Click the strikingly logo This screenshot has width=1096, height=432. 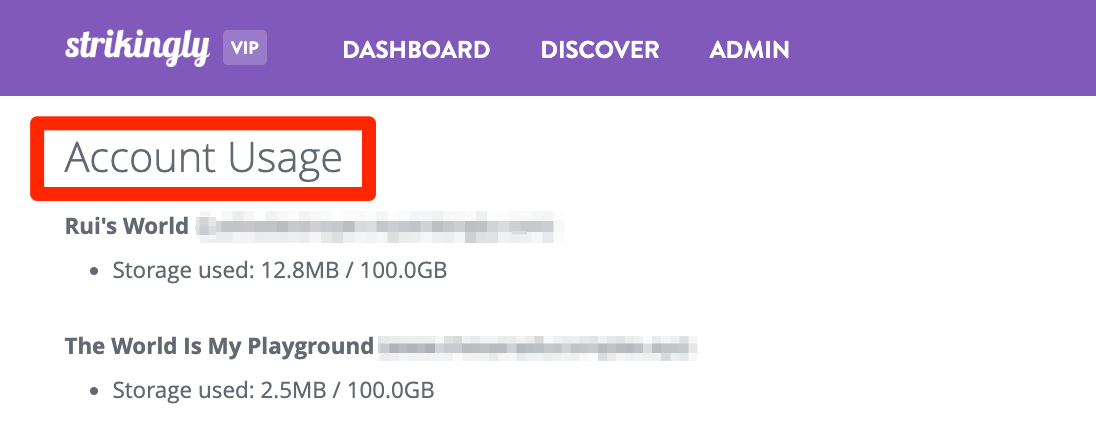138,48
